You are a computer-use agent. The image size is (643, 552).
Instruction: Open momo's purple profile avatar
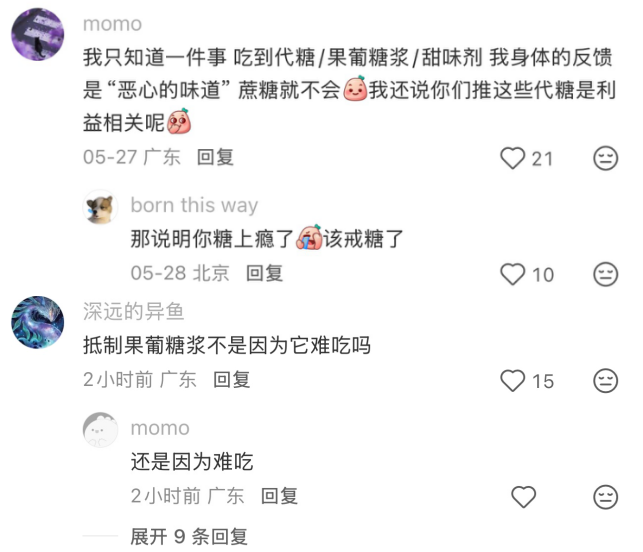(38, 34)
